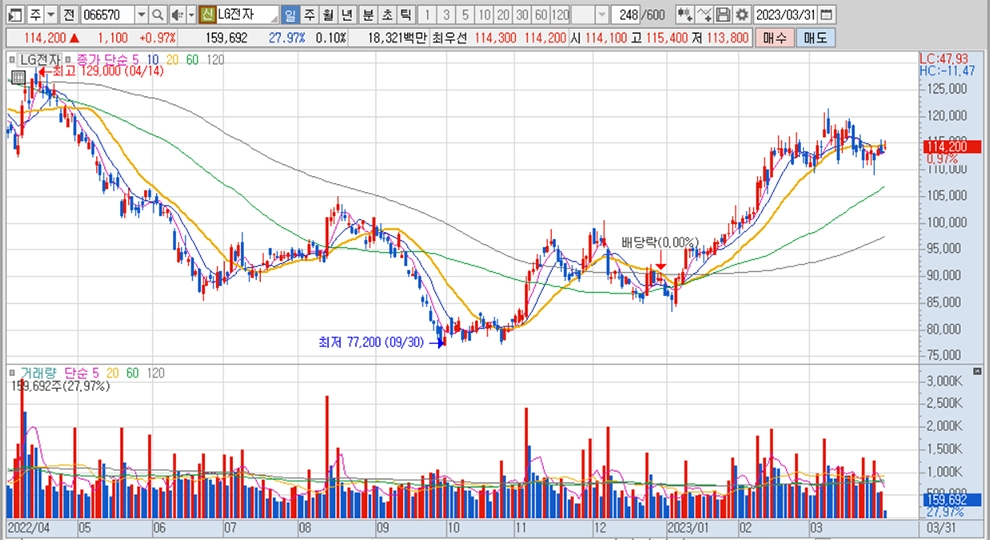Click the volume legend's gray 120-day average label
Image resolution: width=990 pixels, height=540 pixels.
tap(155, 373)
